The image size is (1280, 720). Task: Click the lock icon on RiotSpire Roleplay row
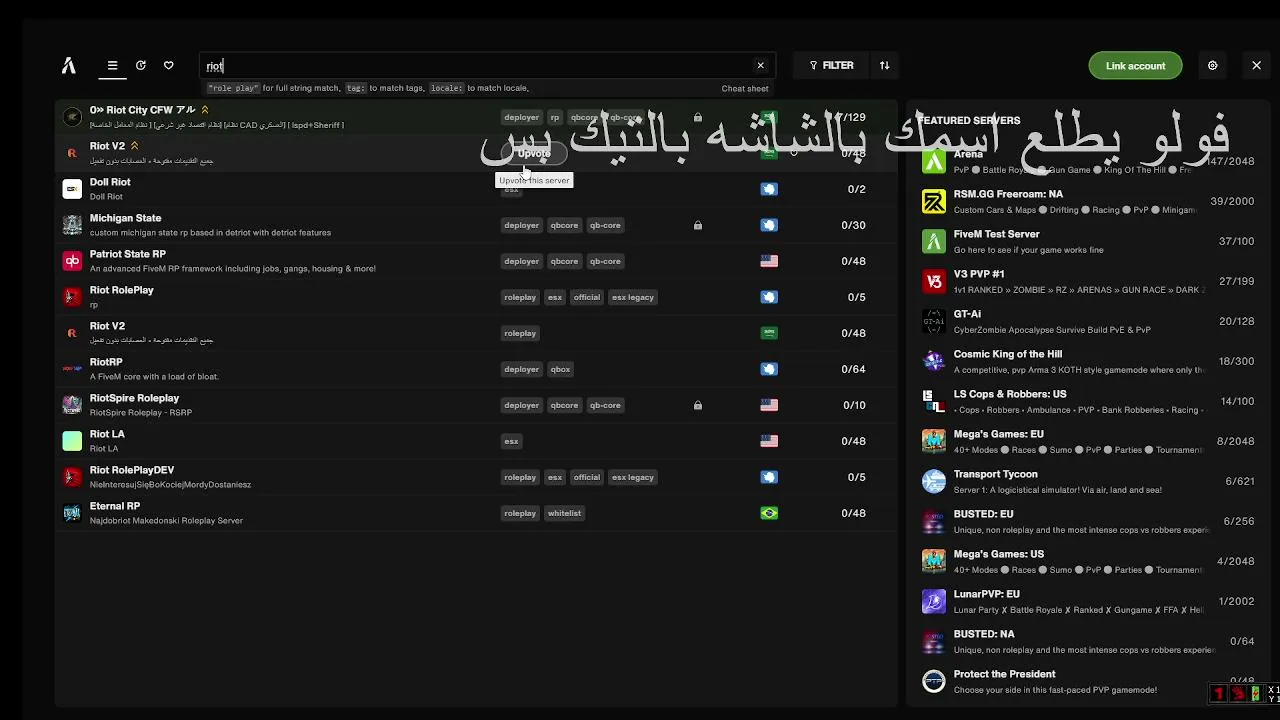point(698,405)
